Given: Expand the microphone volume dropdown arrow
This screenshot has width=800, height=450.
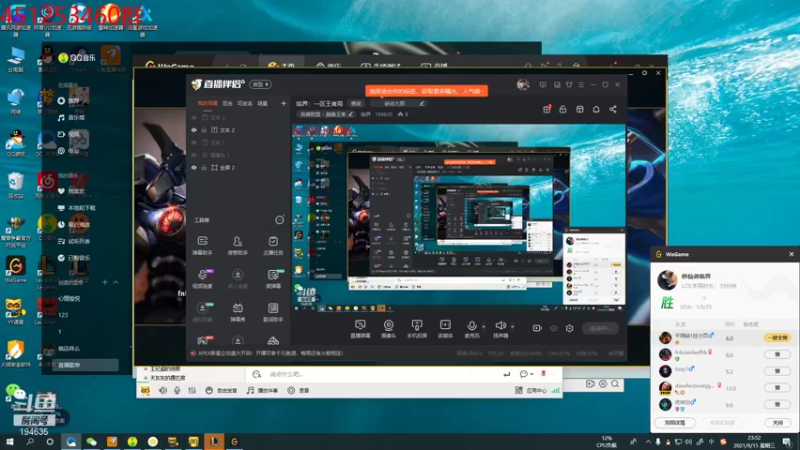Looking at the screenshot, I should pos(484,327).
